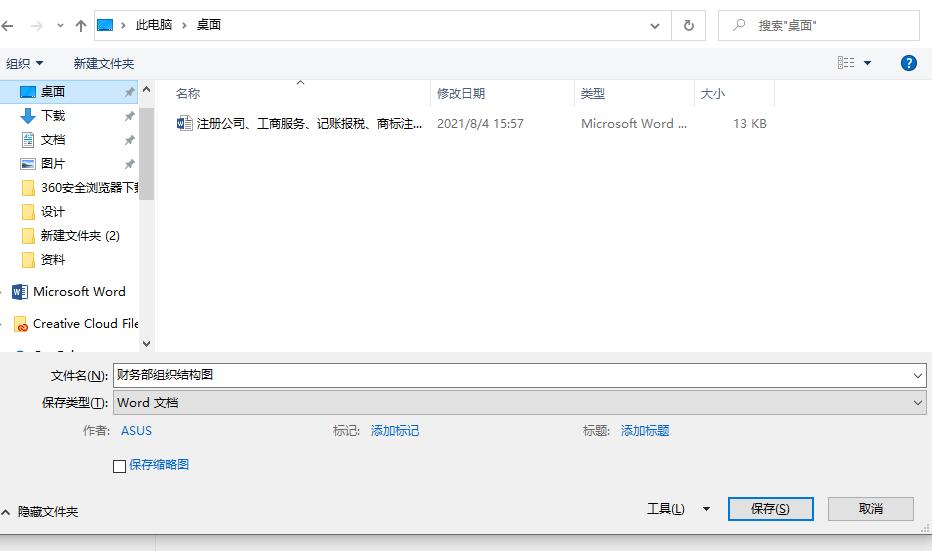Click the pin icon next to 桌面

pyautogui.click(x=129, y=92)
